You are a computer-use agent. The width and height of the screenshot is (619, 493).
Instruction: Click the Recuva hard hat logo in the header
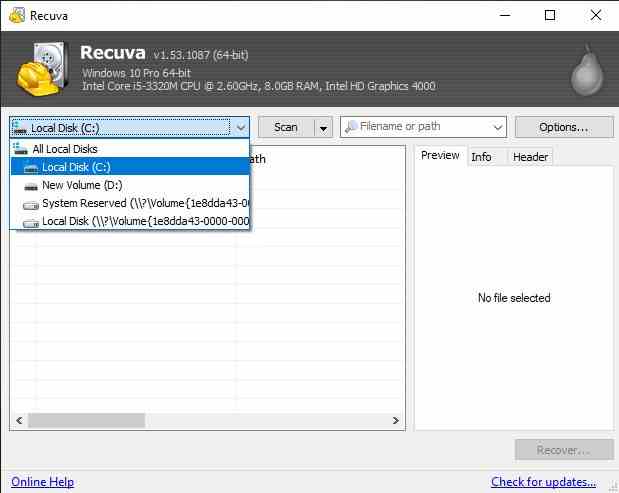pyautogui.click(x=42, y=69)
